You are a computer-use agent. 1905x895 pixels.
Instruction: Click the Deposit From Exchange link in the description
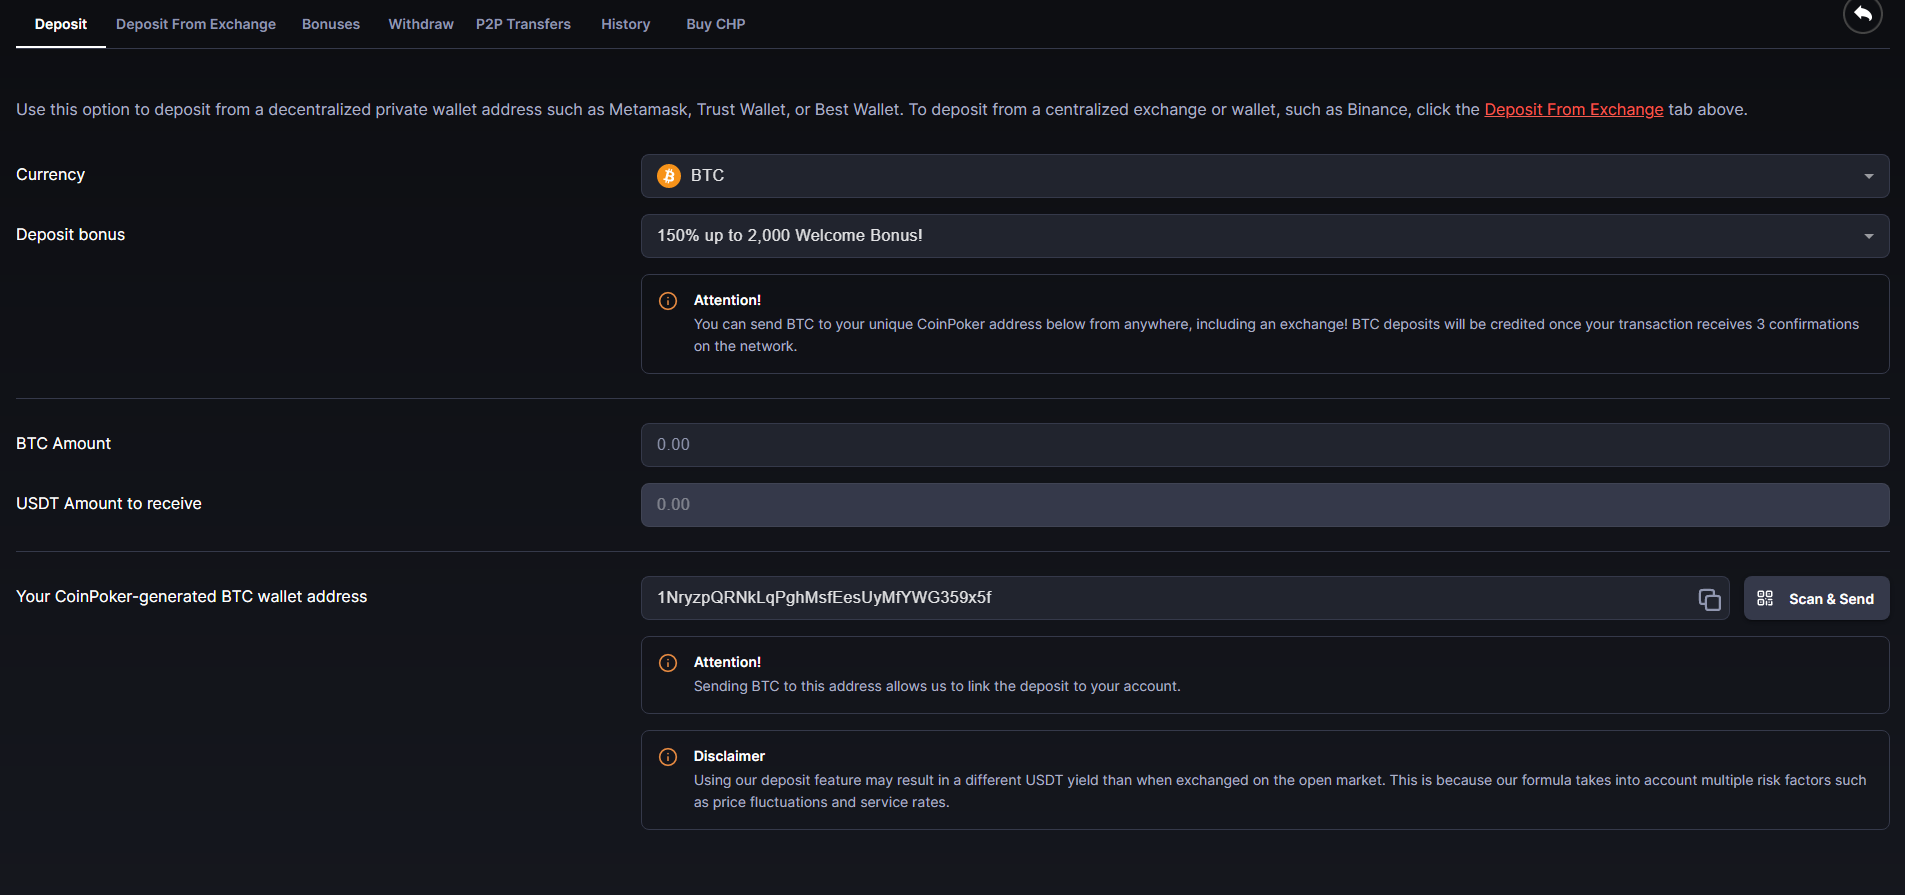click(x=1573, y=109)
